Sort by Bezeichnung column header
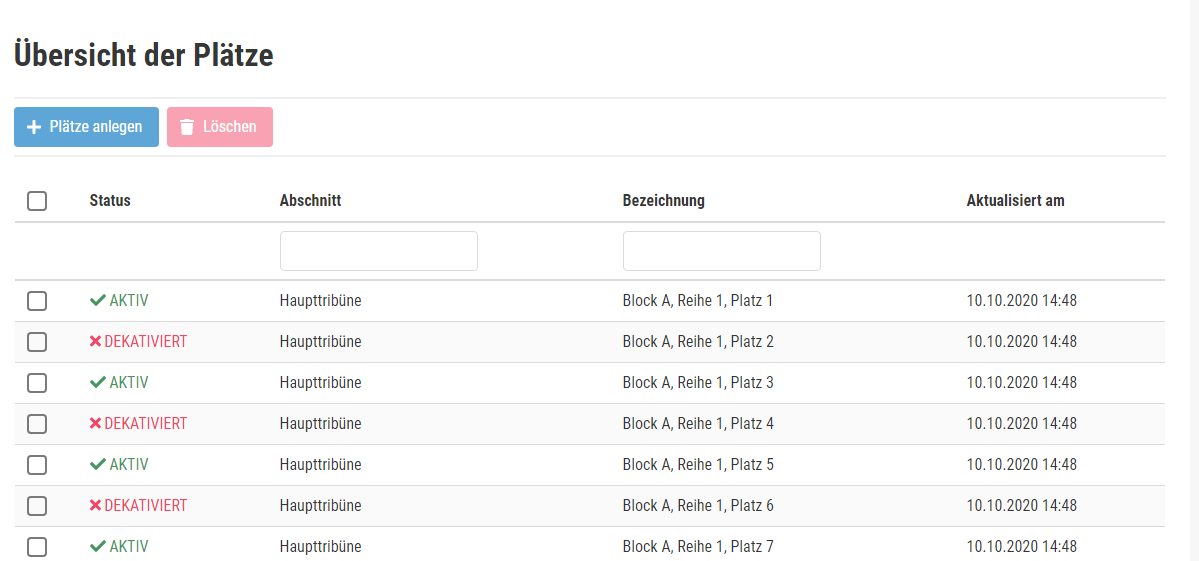 [663, 201]
